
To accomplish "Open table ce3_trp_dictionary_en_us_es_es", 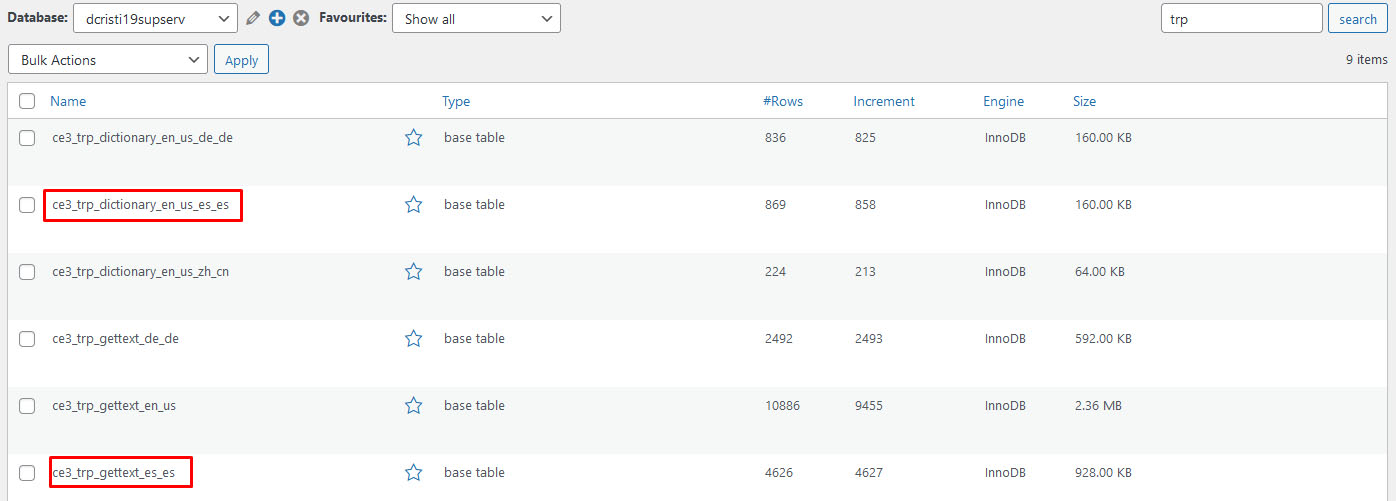I will click(140, 205).
